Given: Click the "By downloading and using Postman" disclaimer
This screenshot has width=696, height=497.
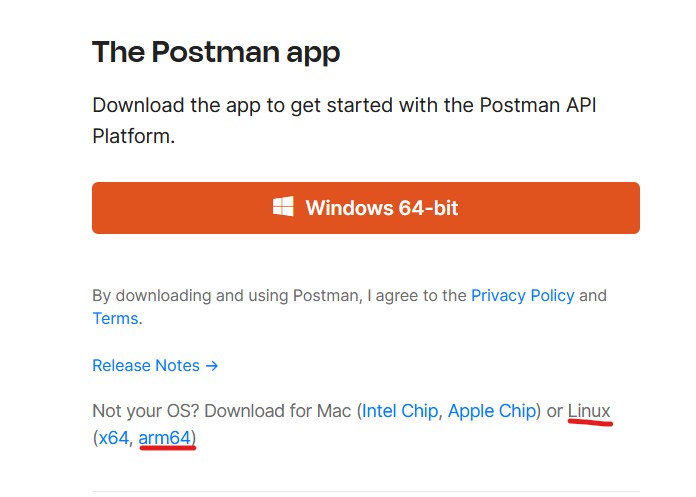Looking at the screenshot, I should [349, 307].
